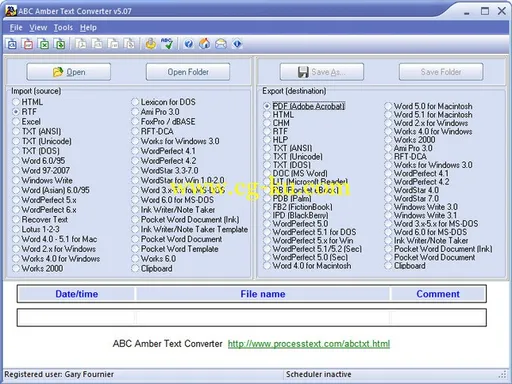Viewport: 512px width, 384px height.
Task: Select HTML as the import source
Action: coord(27,102)
